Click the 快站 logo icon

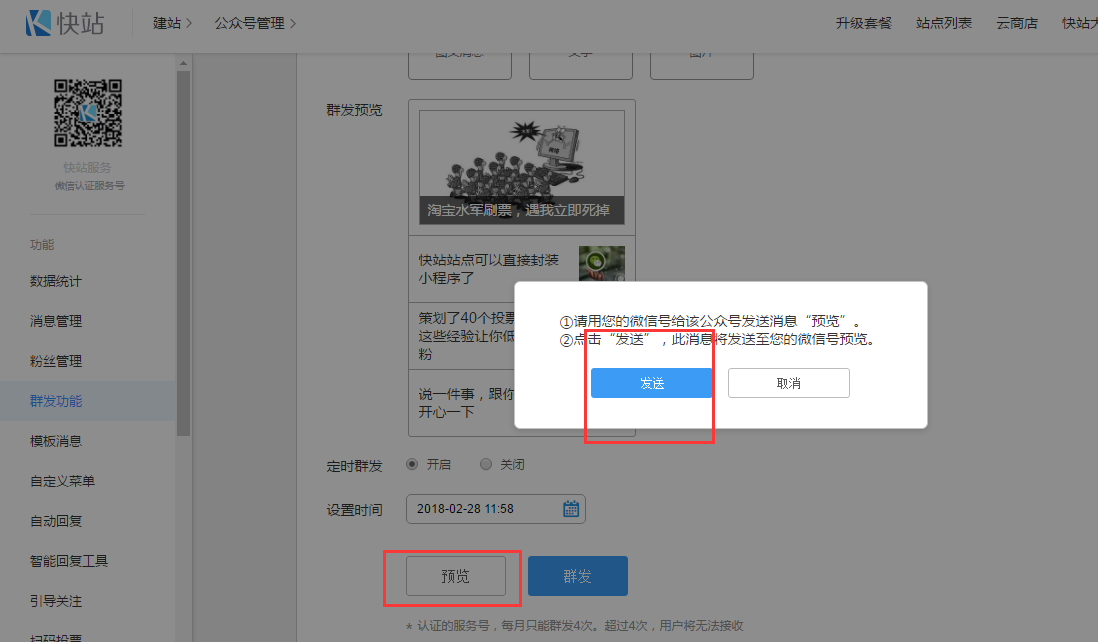39,23
